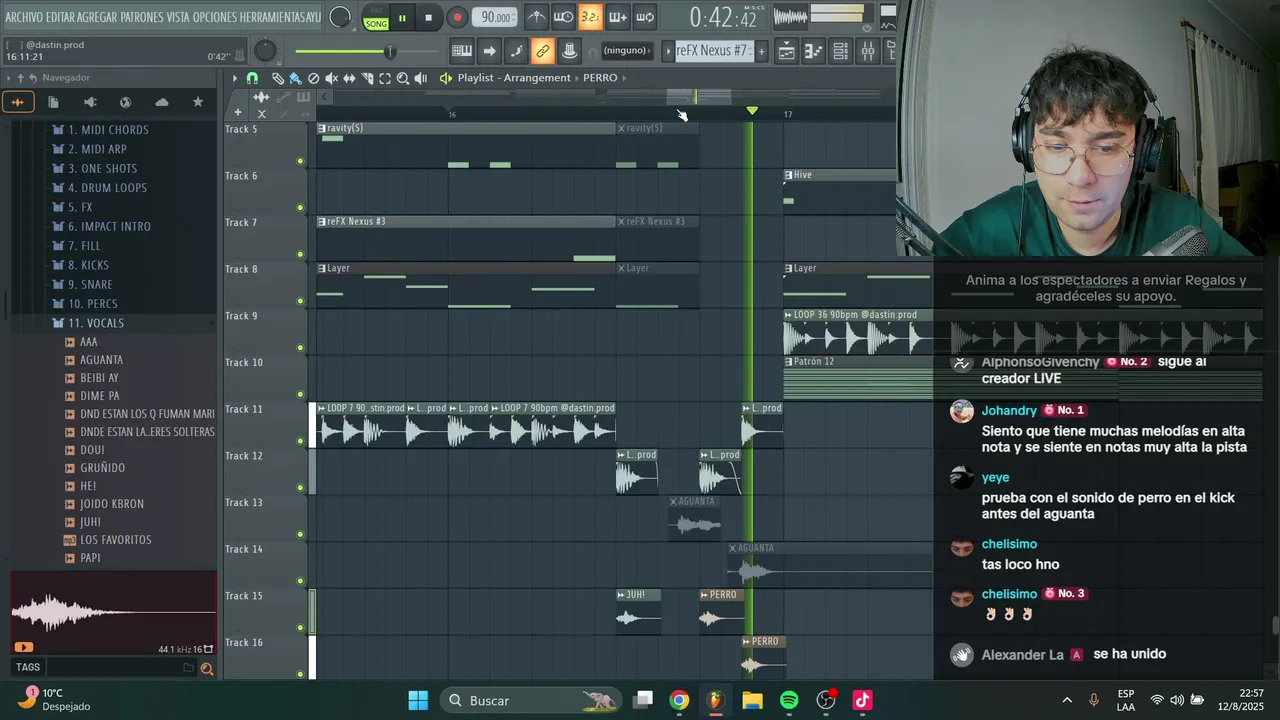Mute Track 11 using its green LED

300,441
